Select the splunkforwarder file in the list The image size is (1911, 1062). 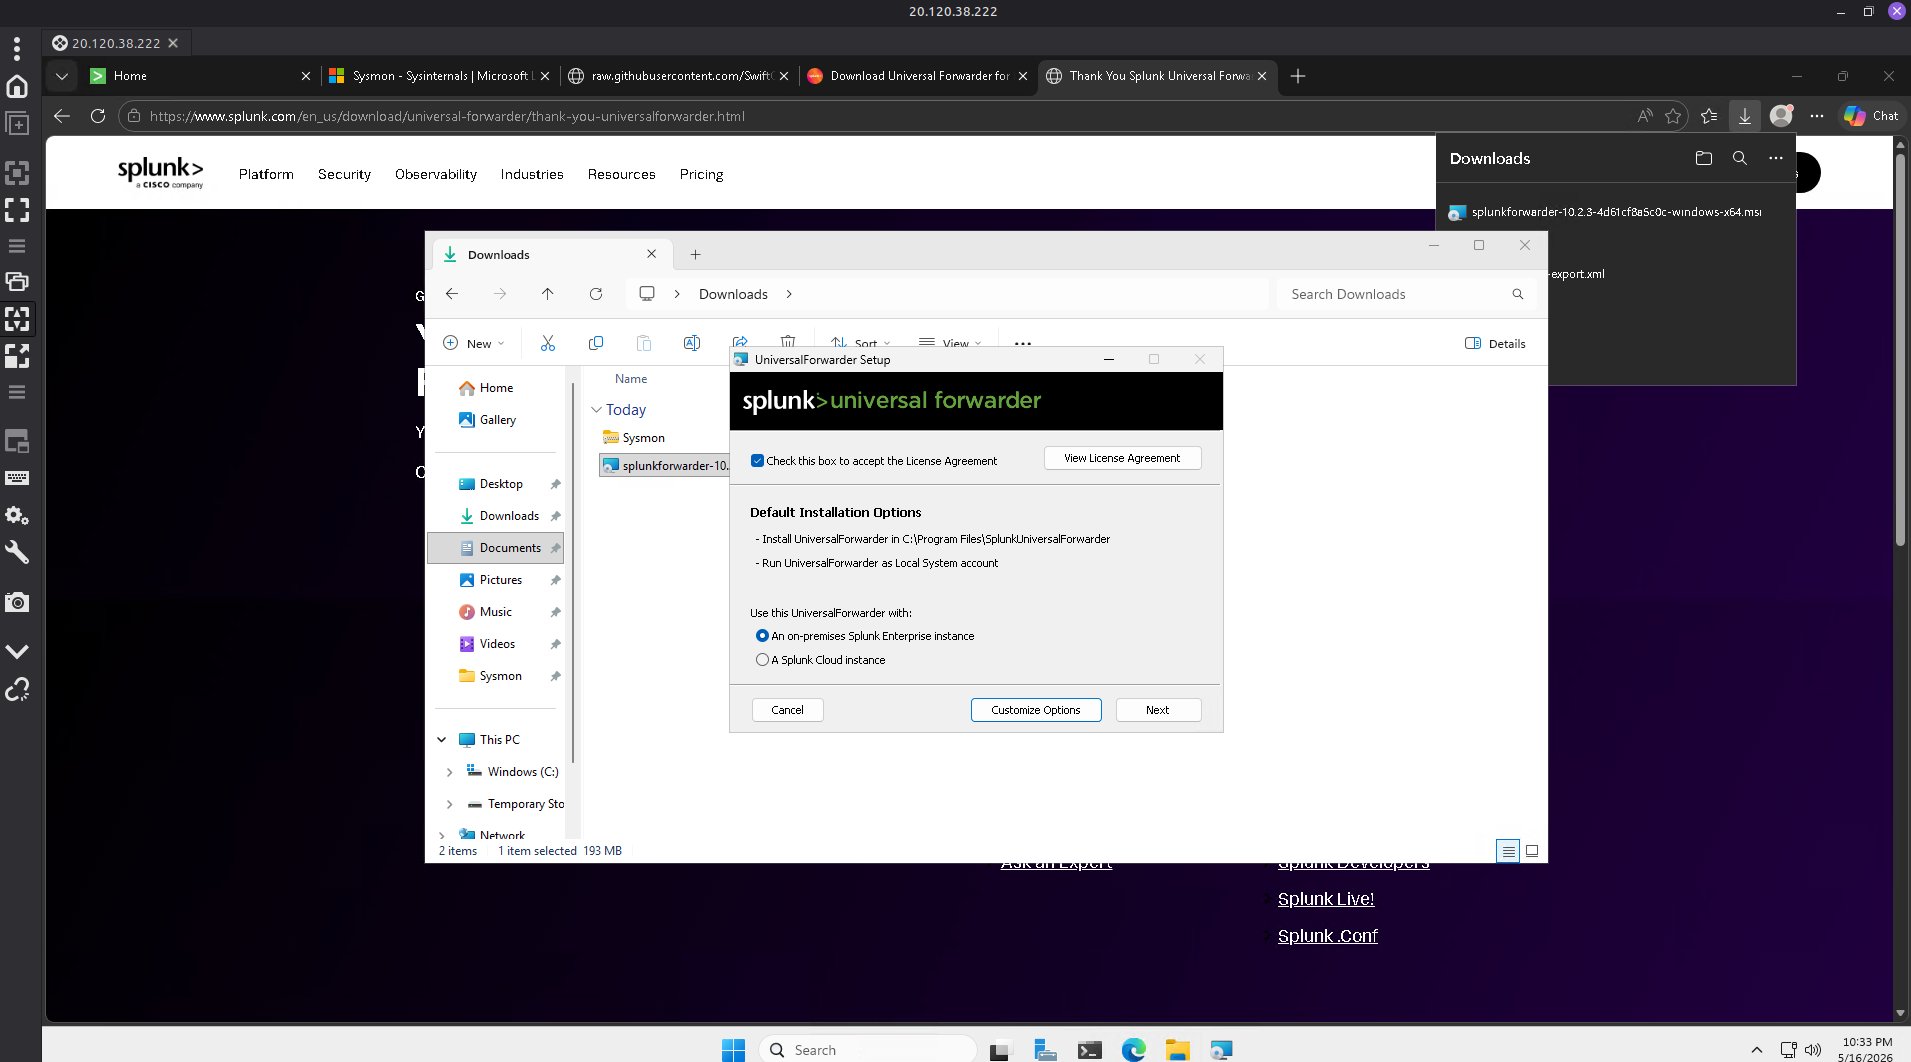[664, 466]
